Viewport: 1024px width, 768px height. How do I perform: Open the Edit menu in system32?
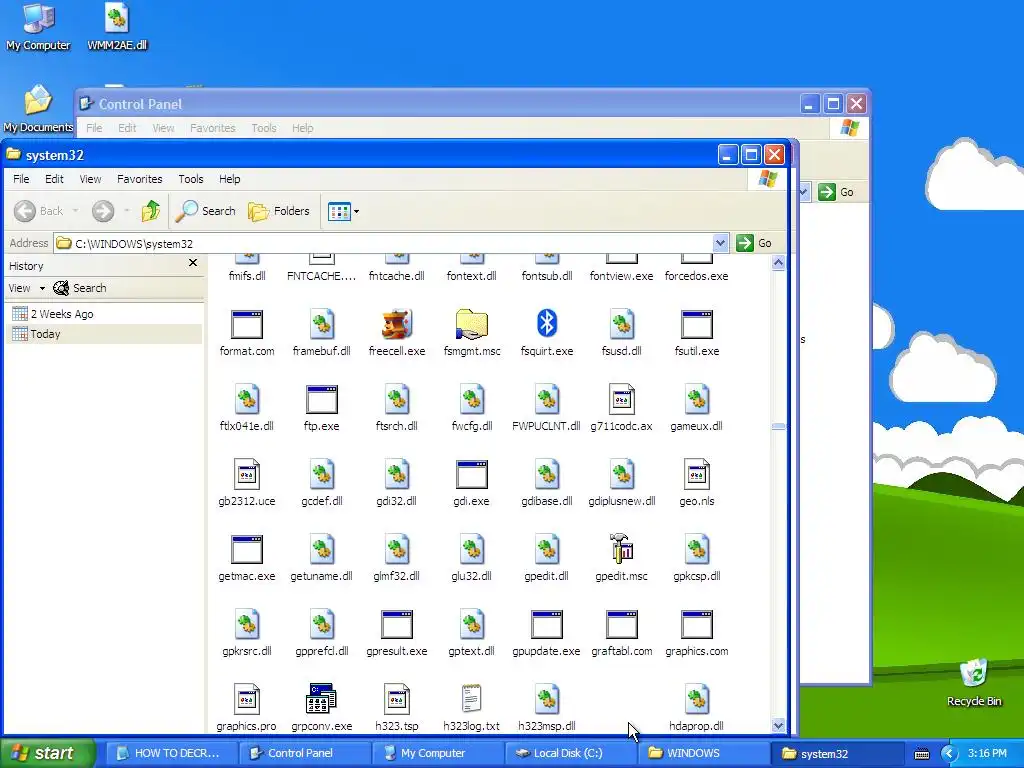[x=54, y=179]
